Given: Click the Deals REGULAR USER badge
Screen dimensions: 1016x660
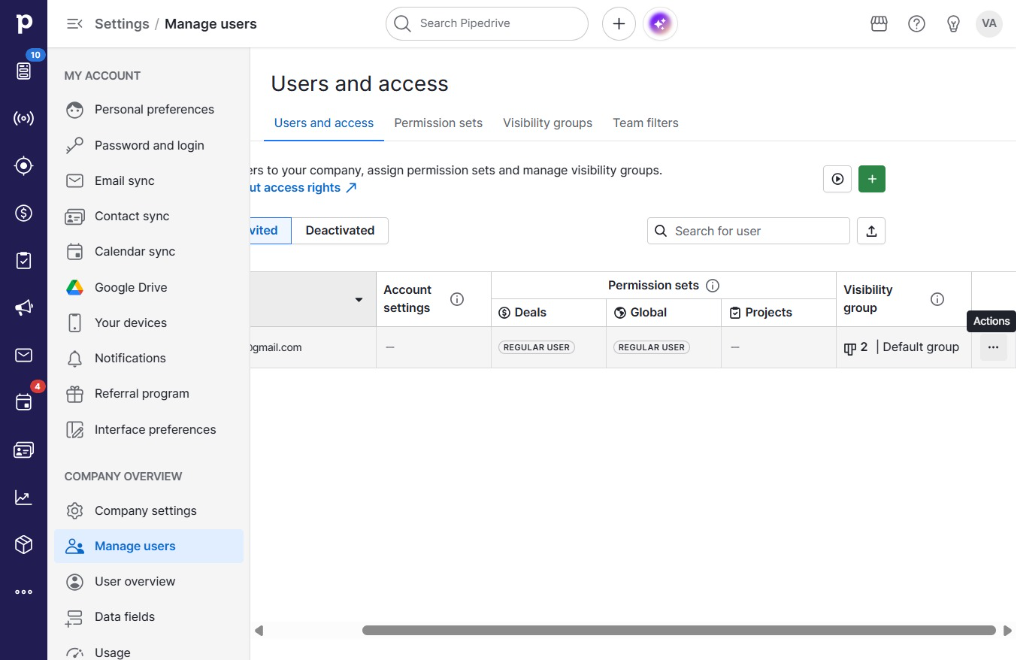Looking at the screenshot, I should point(537,348).
